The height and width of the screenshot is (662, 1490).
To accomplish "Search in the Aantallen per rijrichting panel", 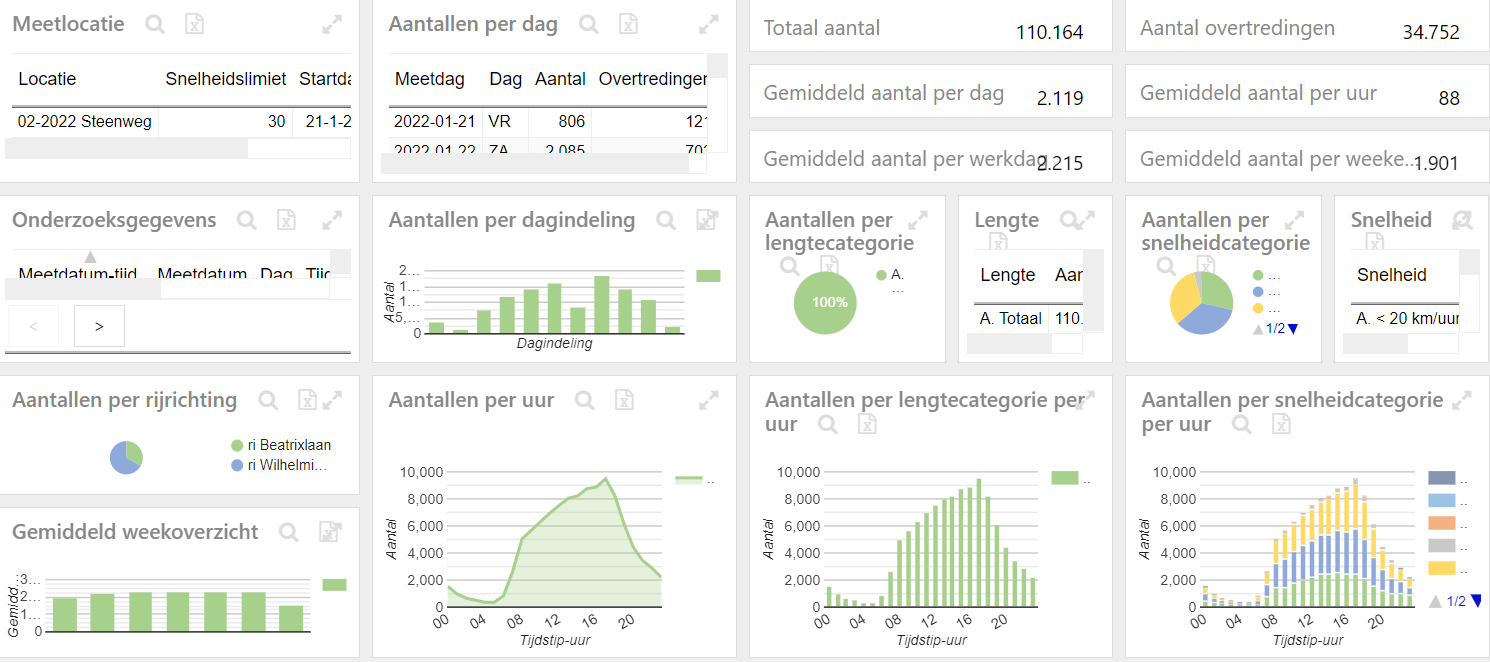I will click(x=268, y=400).
